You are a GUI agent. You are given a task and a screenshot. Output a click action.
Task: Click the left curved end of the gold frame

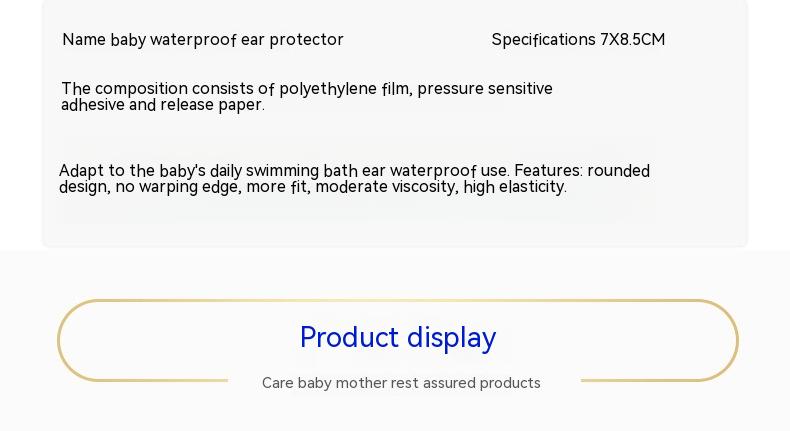pos(60,340)
